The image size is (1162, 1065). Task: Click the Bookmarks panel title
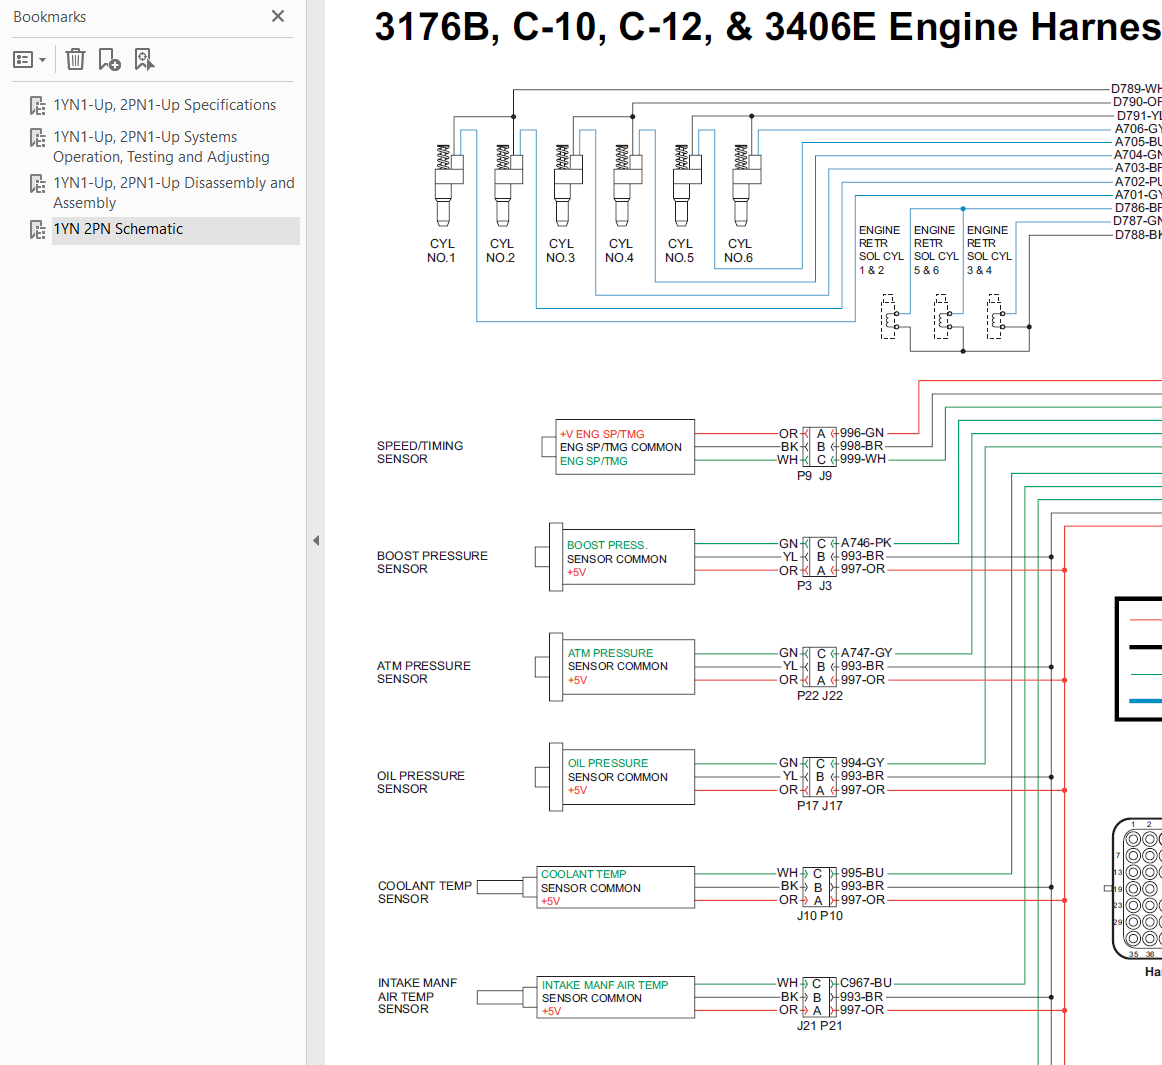50,17
